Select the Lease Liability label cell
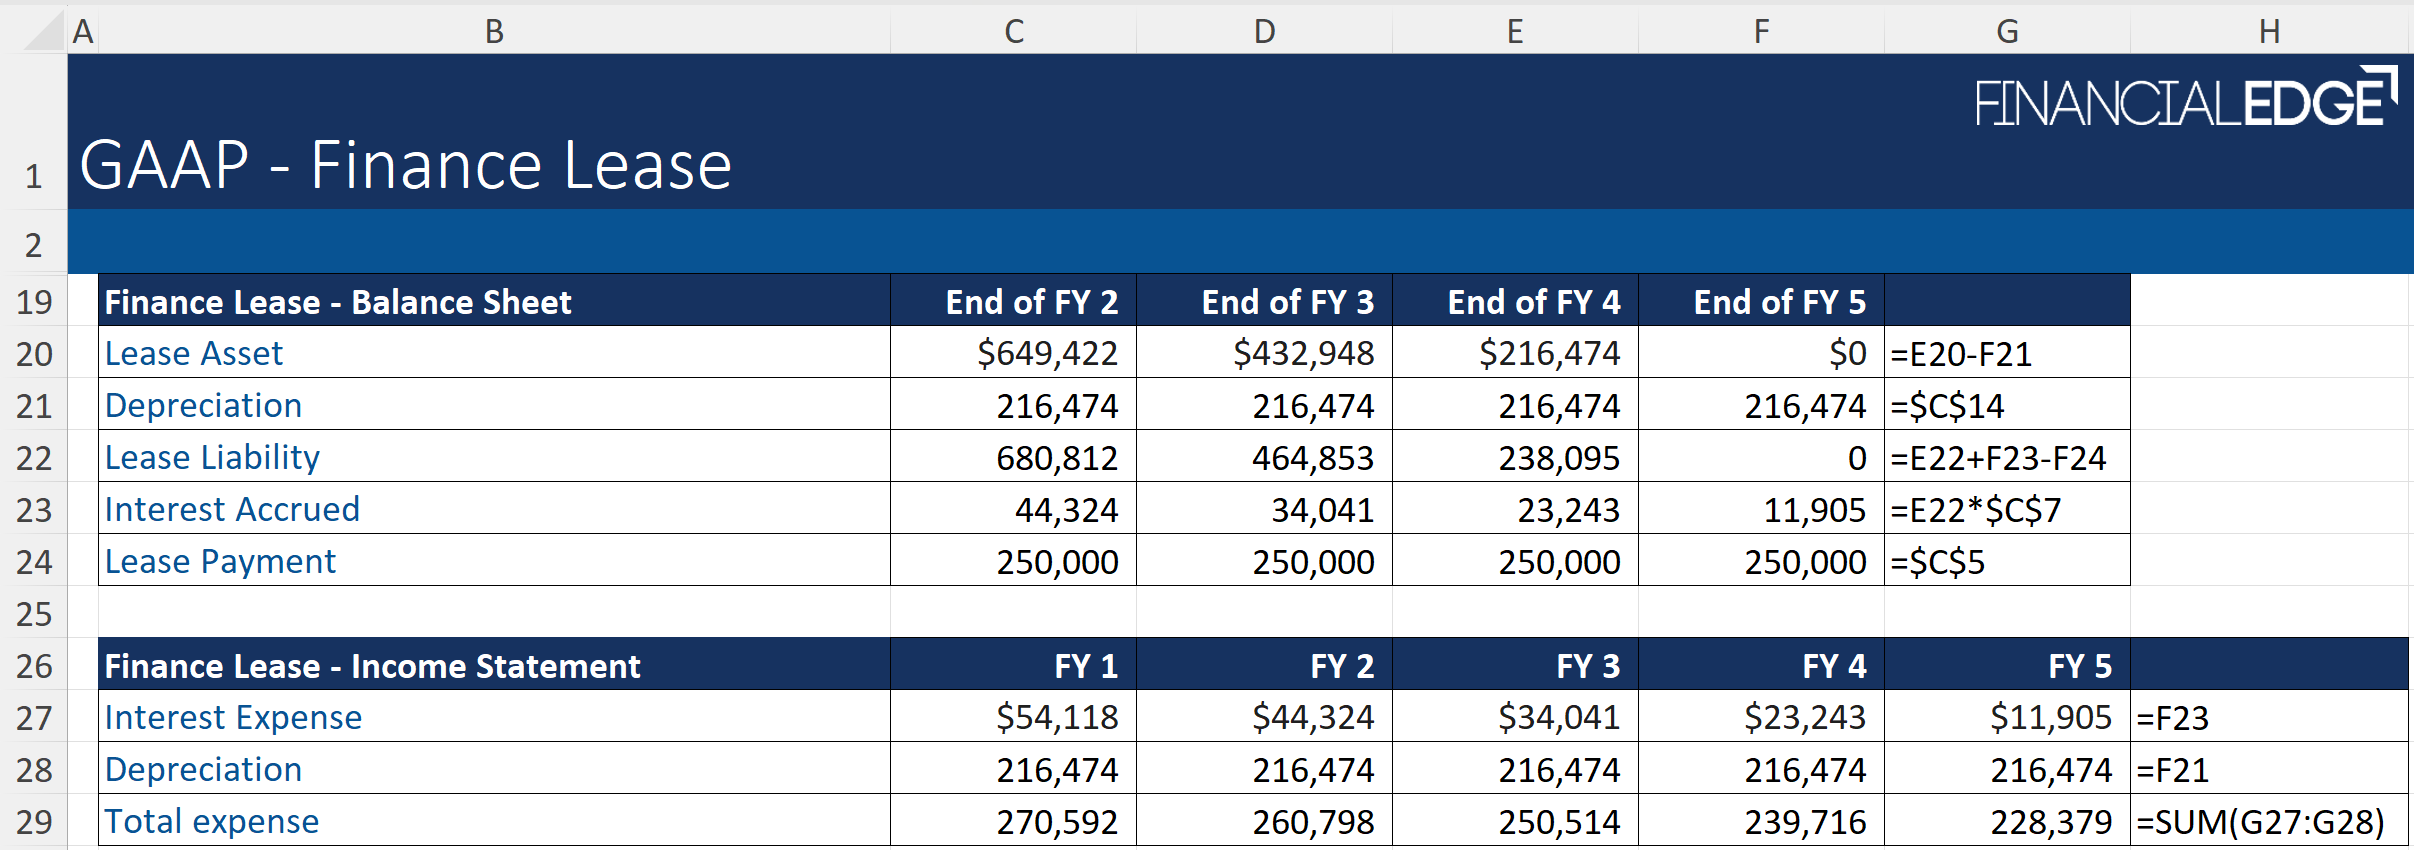Viewport: 2414px width, 850px height. click(x=211, y=457)
